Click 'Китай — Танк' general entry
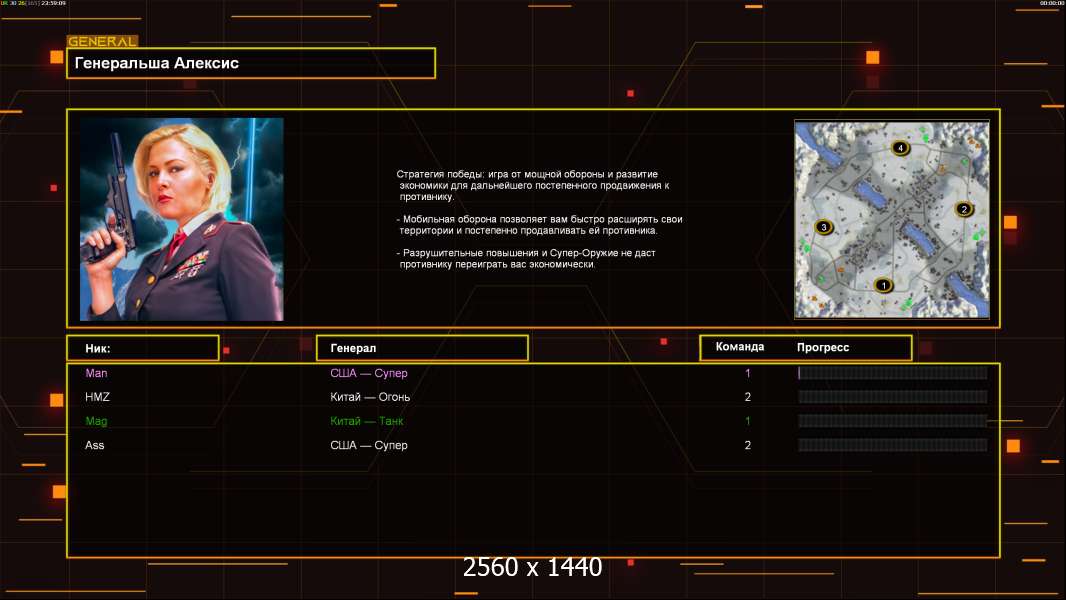This screenshot has height=600, width=1066. coord(366,421)
